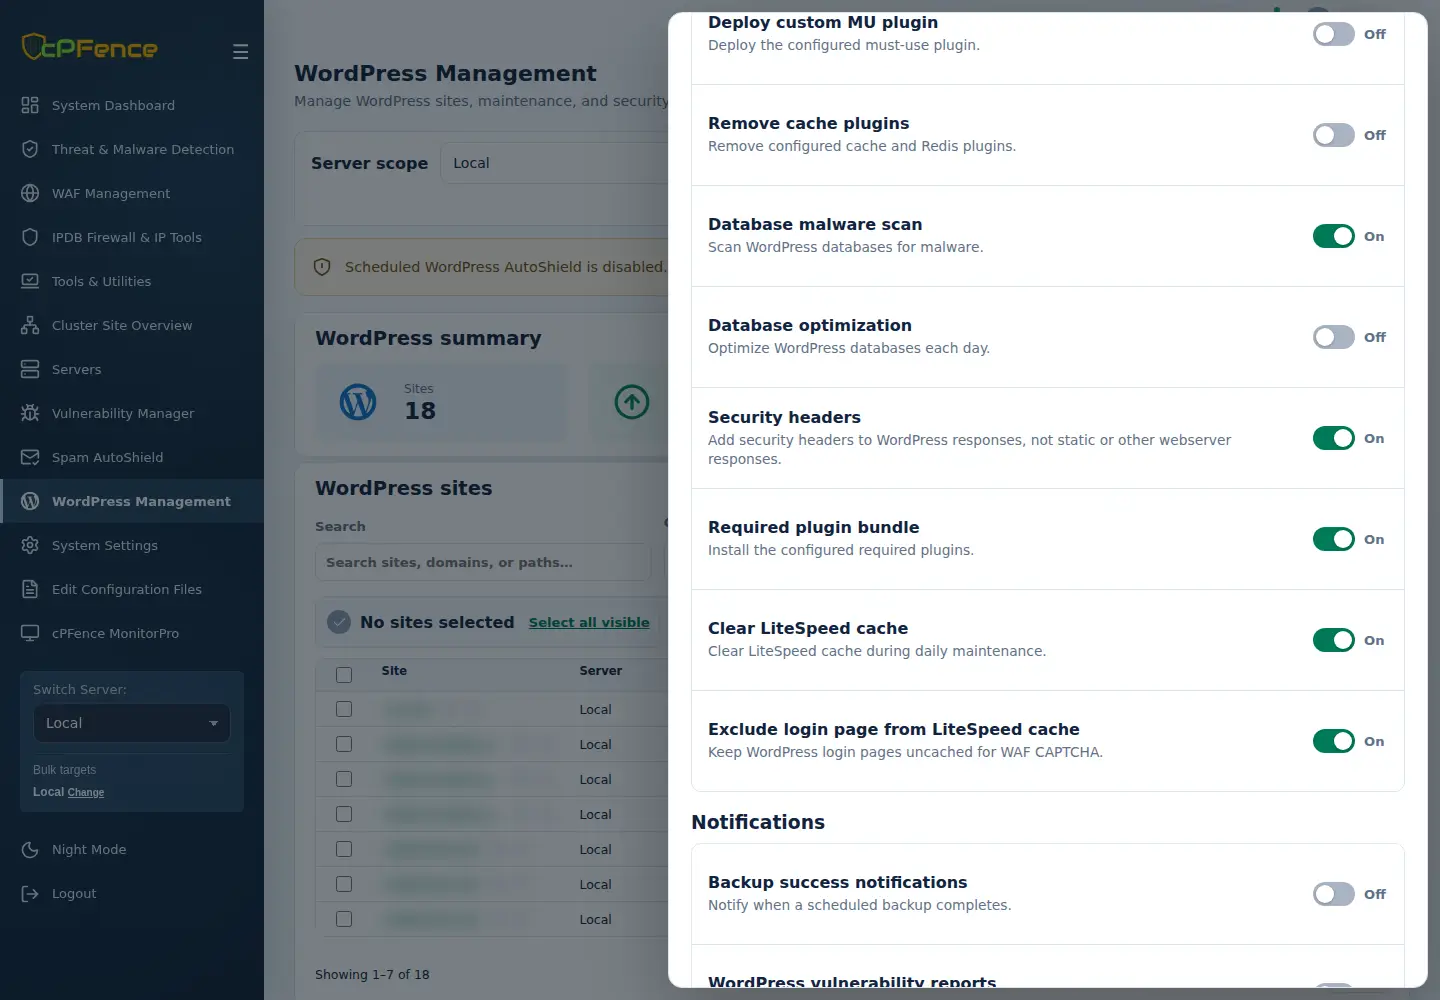1440x1000 pixels.
Task: Click Logout icon in sidebar
Action: [30, 893]
